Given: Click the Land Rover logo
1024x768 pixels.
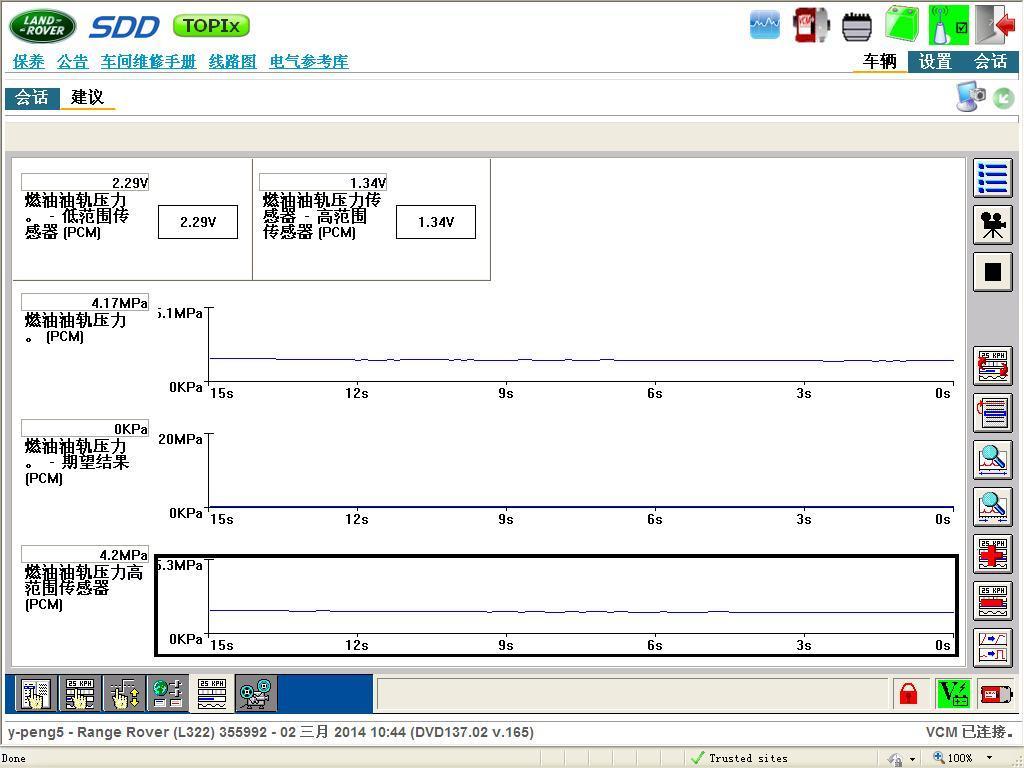Looking at the screenshot, I should pos(42,25).
